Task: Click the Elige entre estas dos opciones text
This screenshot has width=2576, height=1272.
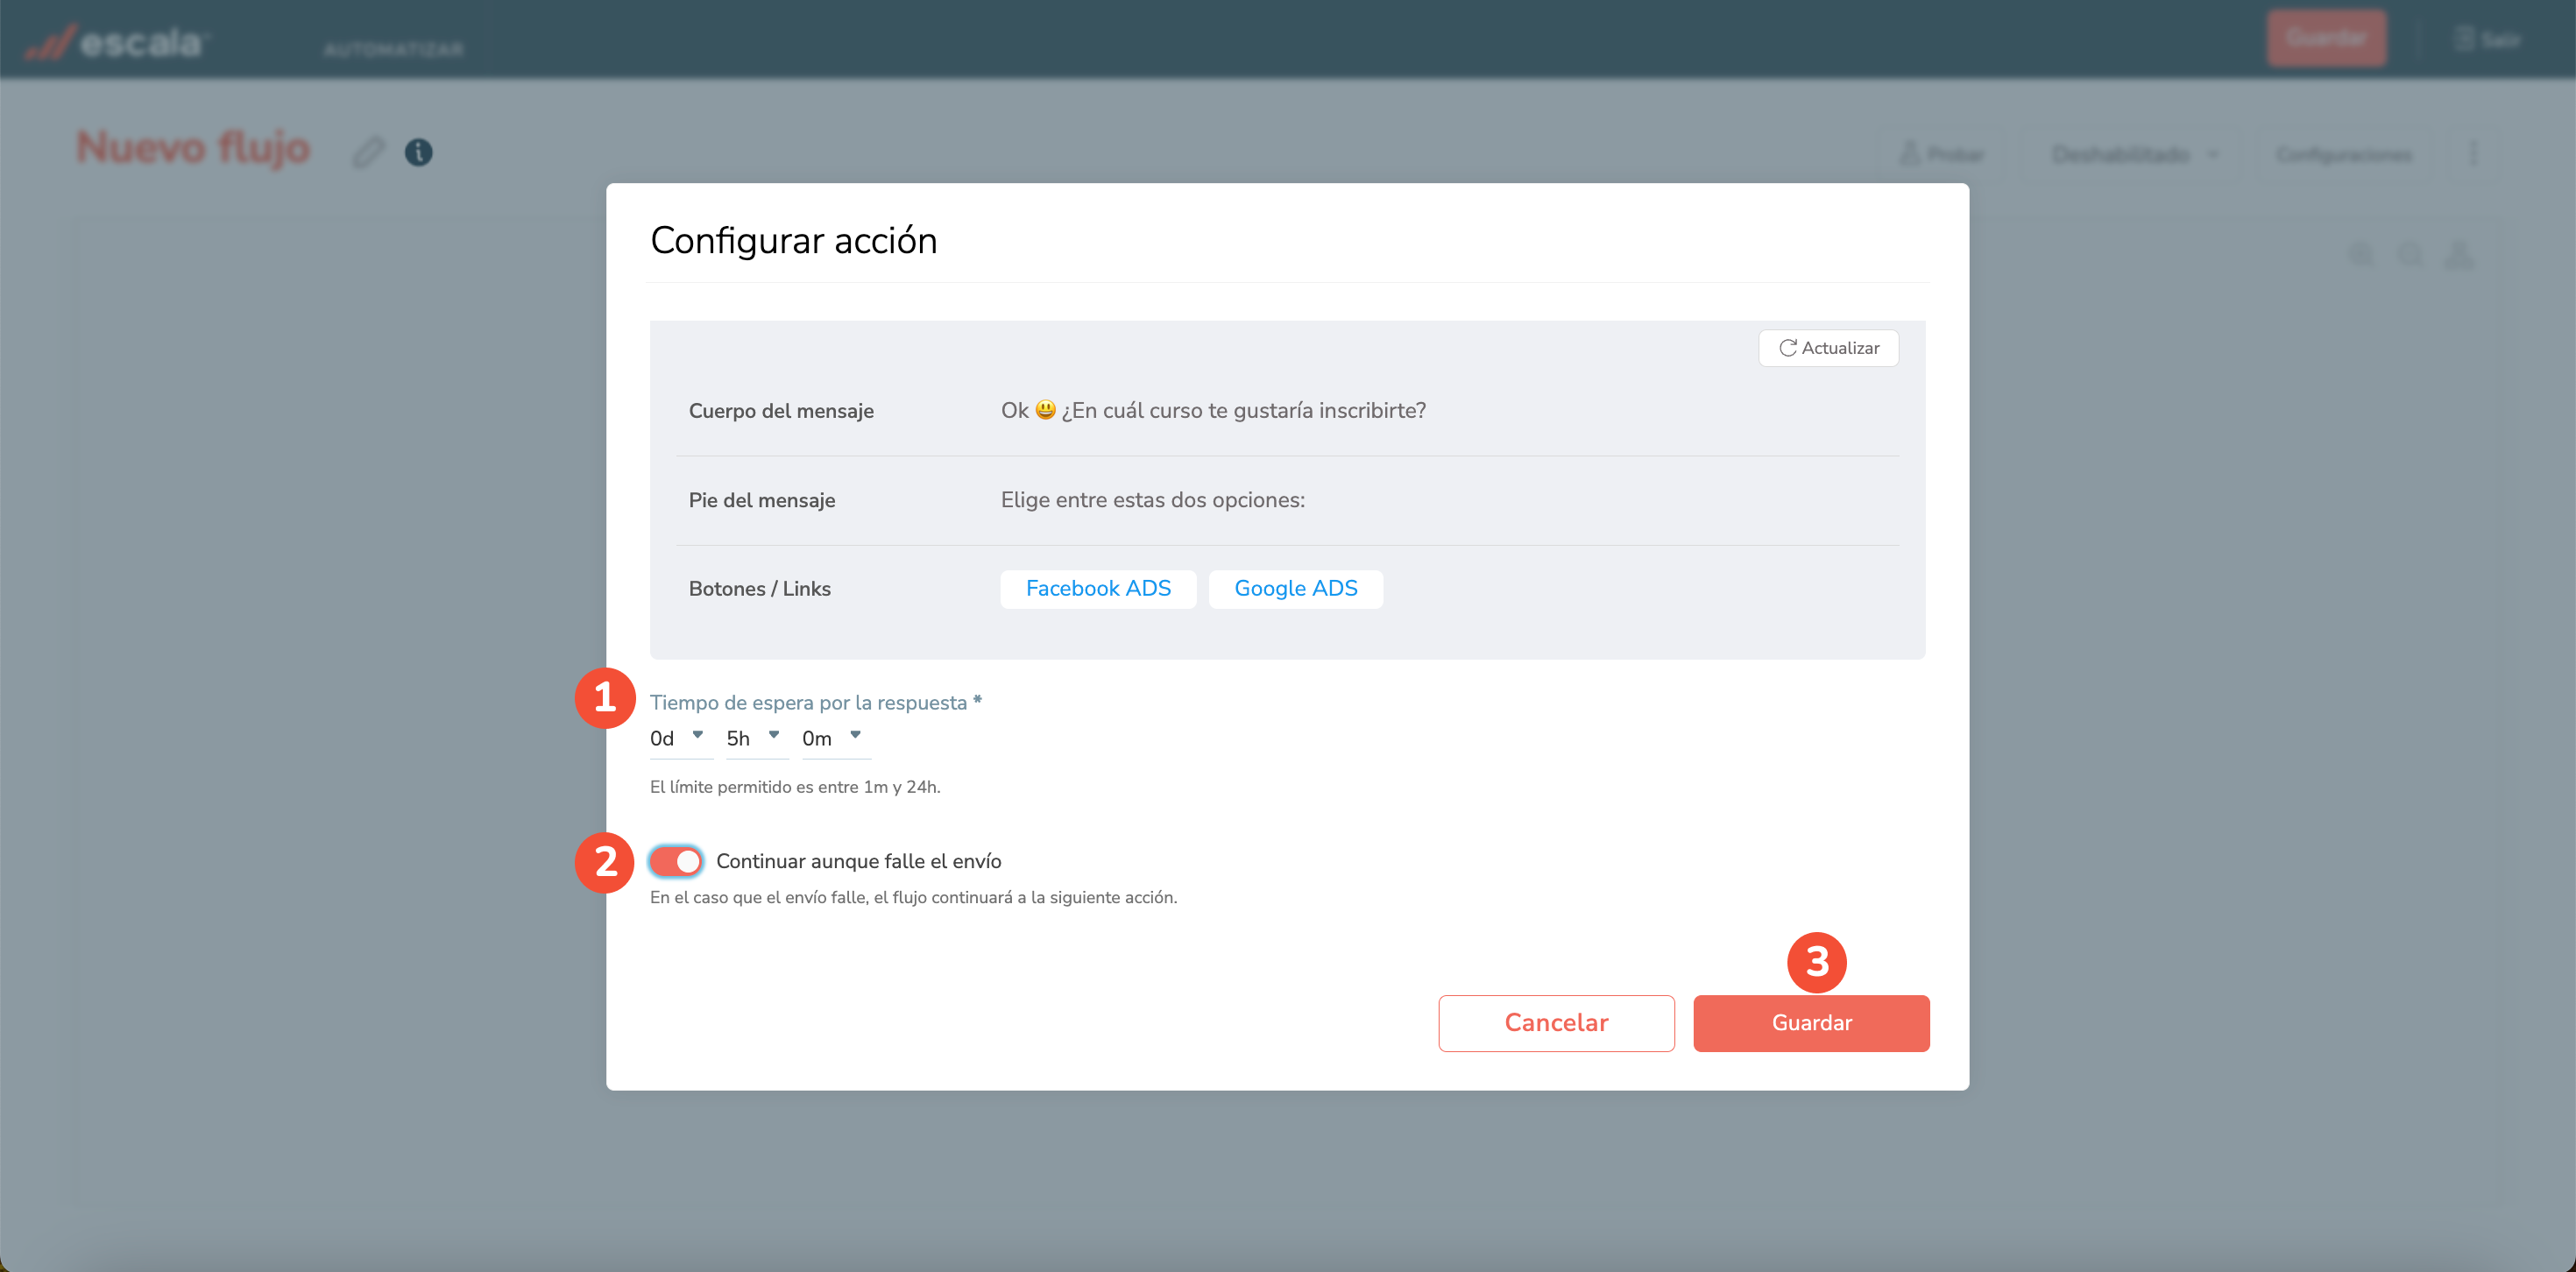Action: (x=1153, y=500)
